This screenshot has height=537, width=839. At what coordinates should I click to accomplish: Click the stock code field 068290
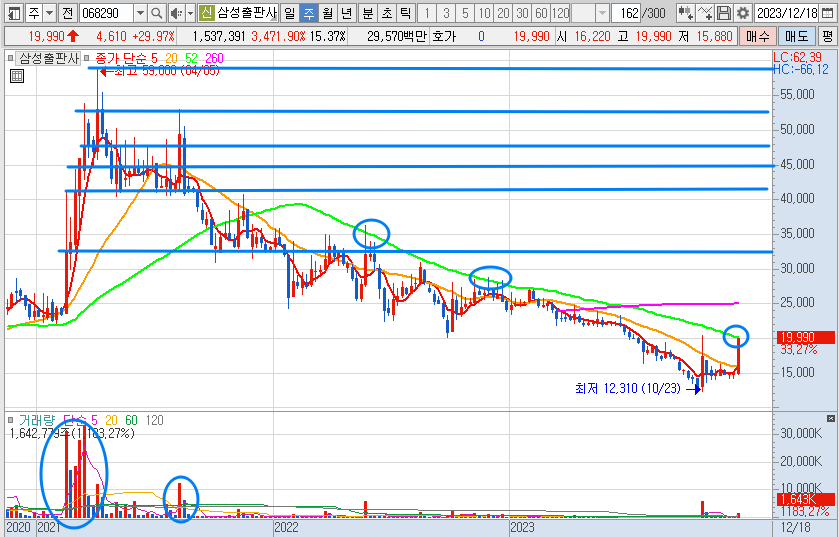[106, 13]
